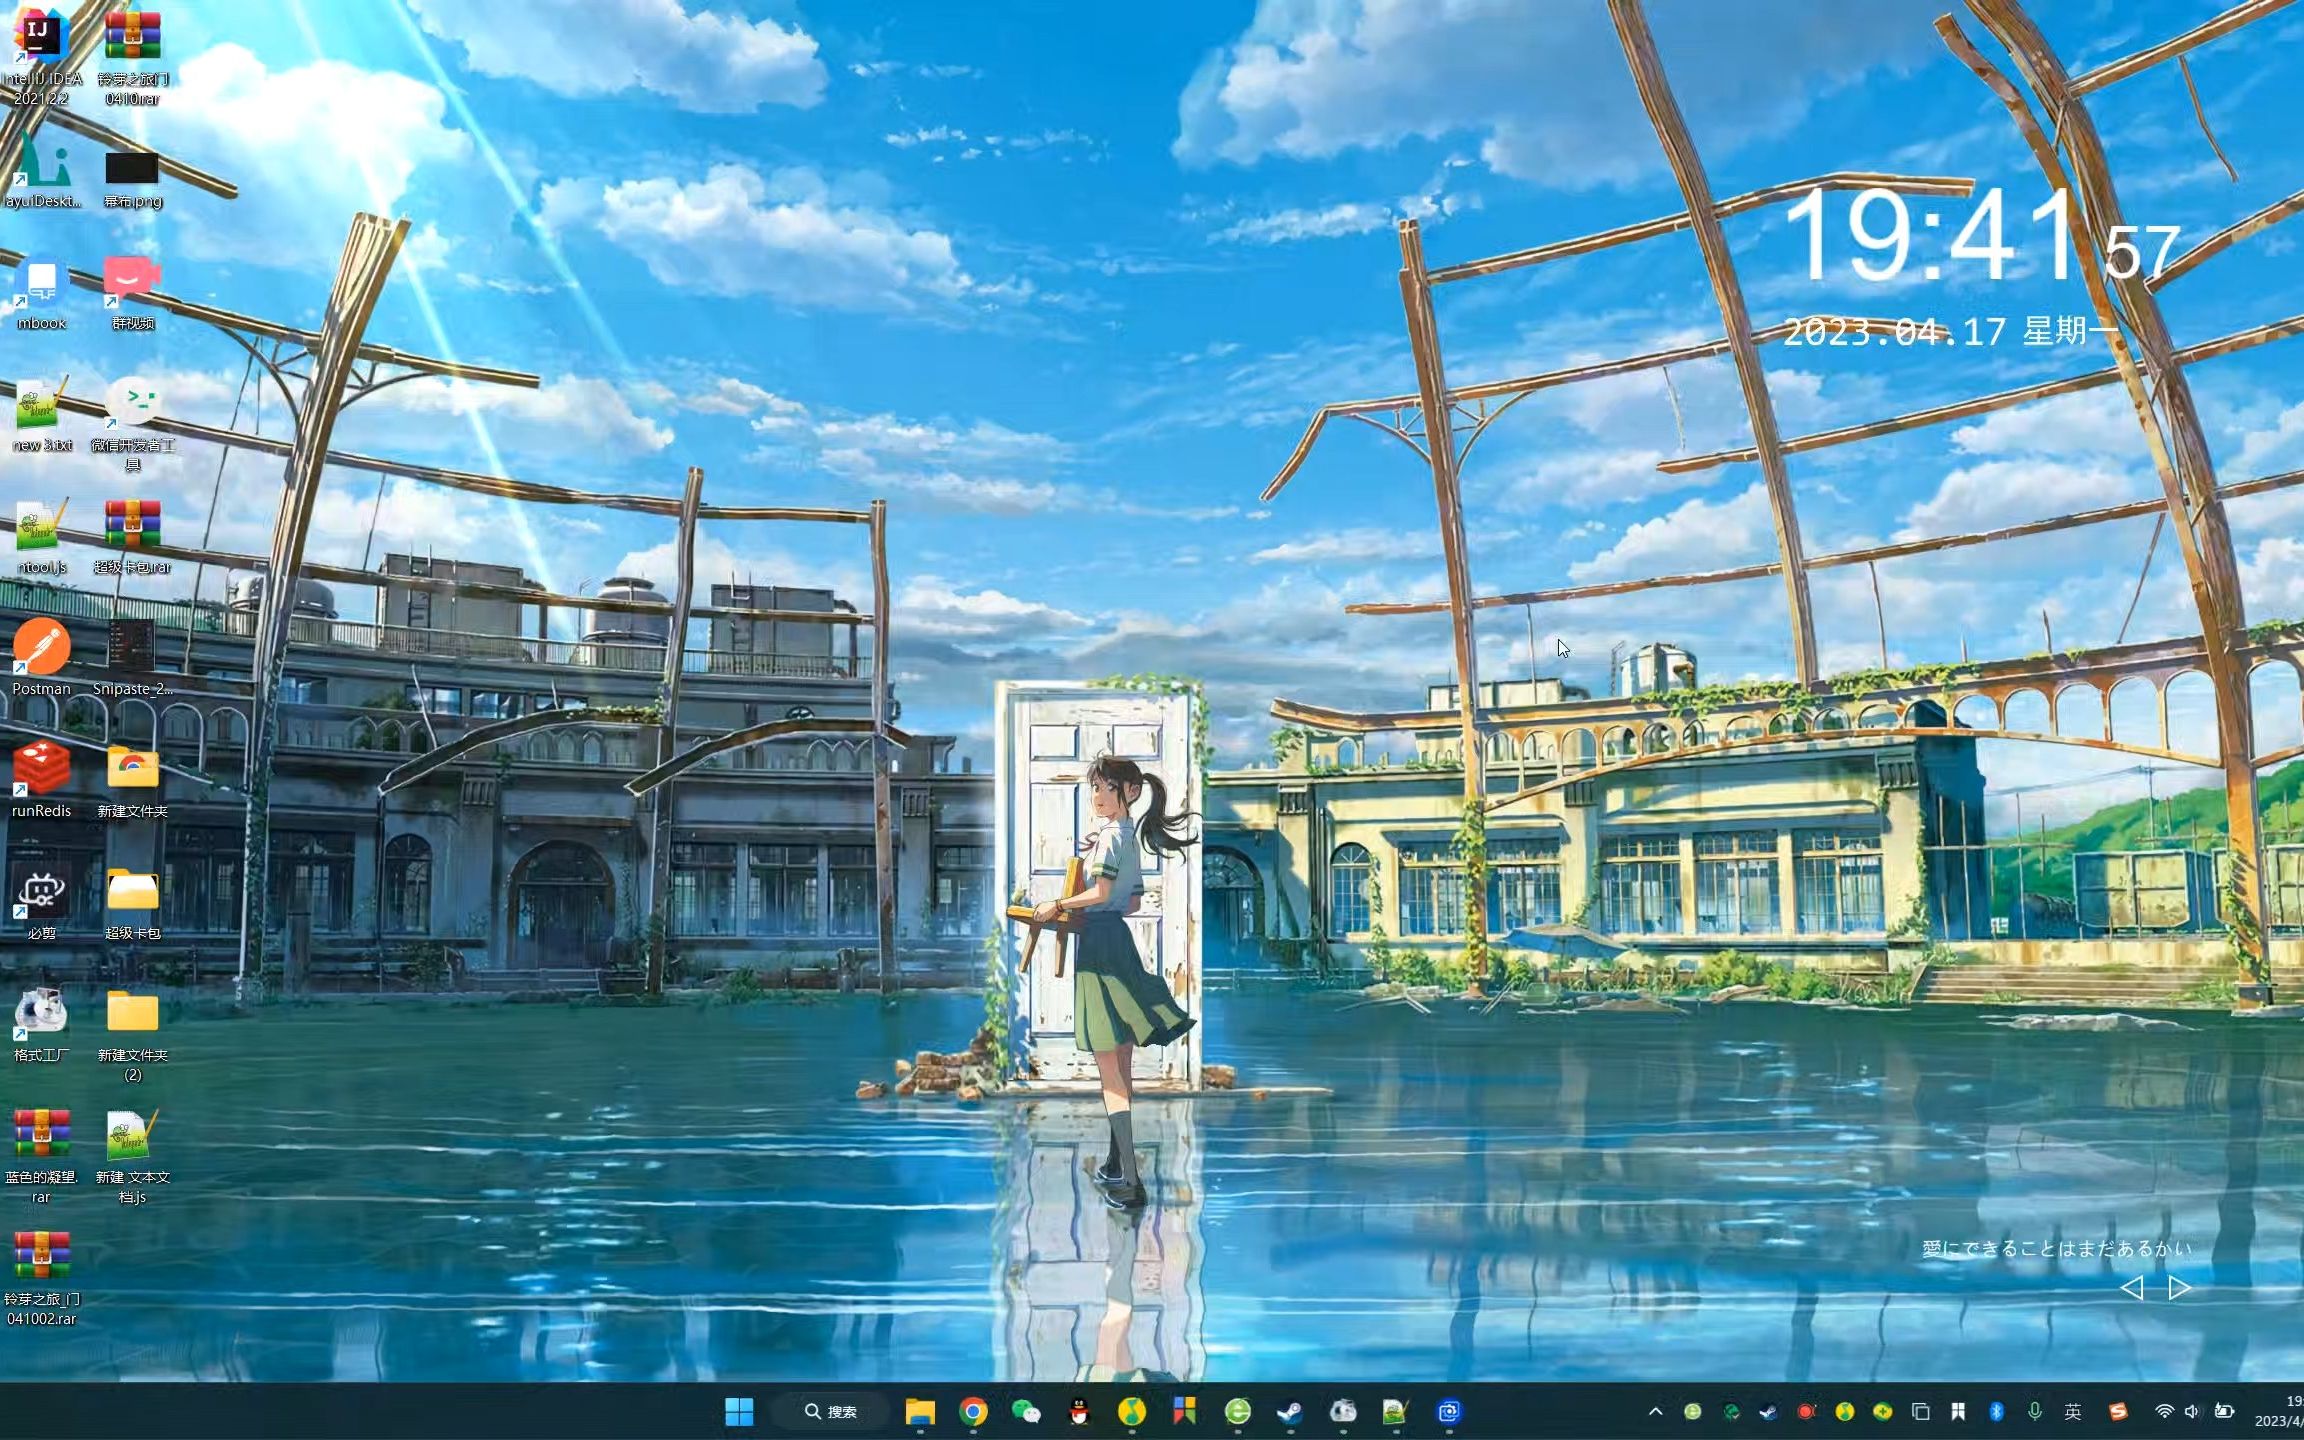
Task: Click the battery status tray icon
Action: pos(2224,1411)
